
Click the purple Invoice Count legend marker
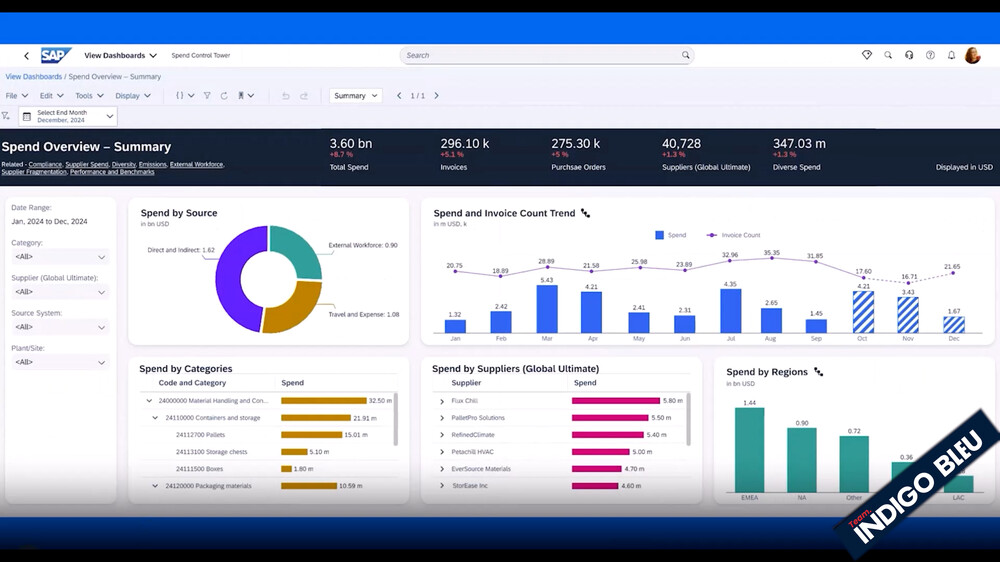coord(712,235)
